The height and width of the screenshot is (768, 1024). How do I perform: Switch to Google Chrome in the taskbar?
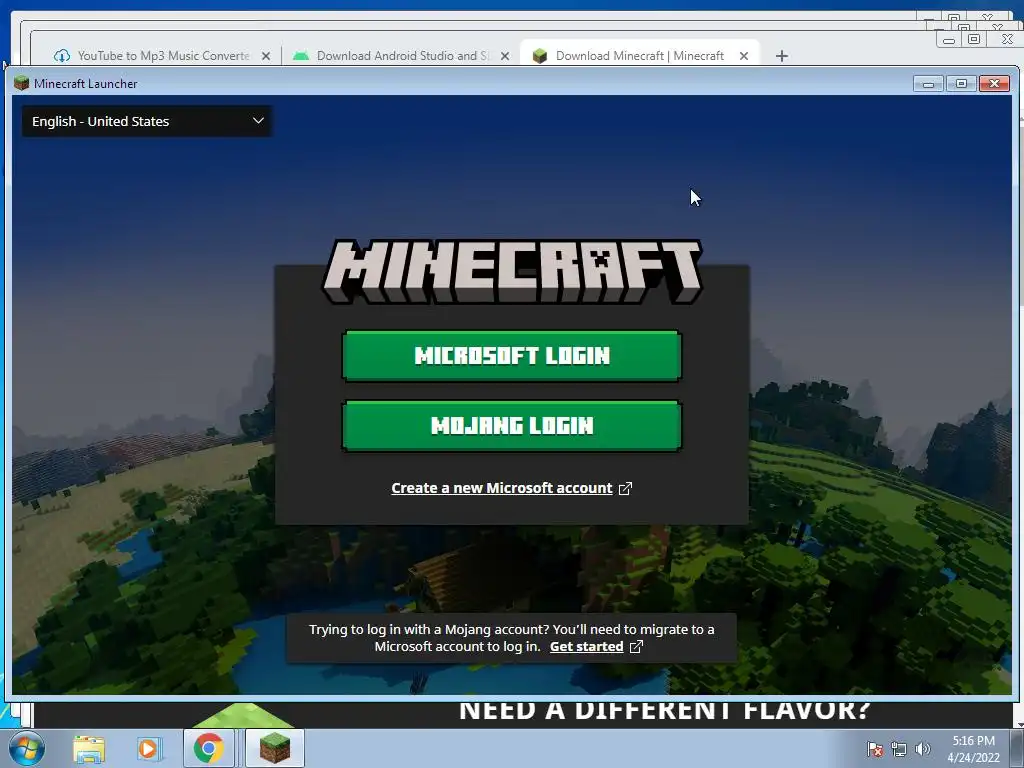pos(208,748)
